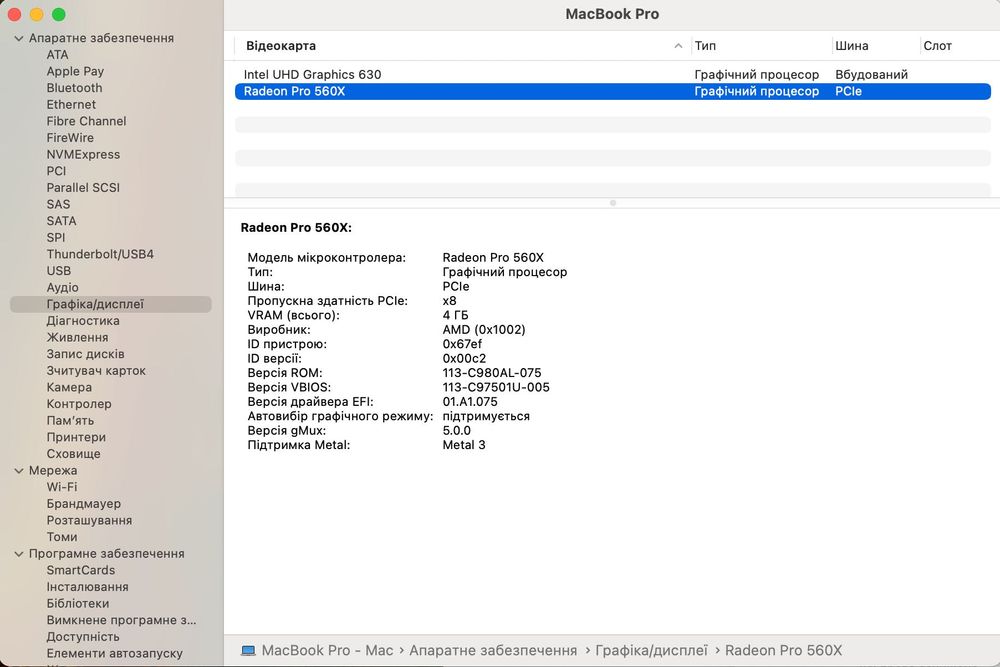
Task: Select Розташування under Мережа
Action: click(x=89, y=520)
